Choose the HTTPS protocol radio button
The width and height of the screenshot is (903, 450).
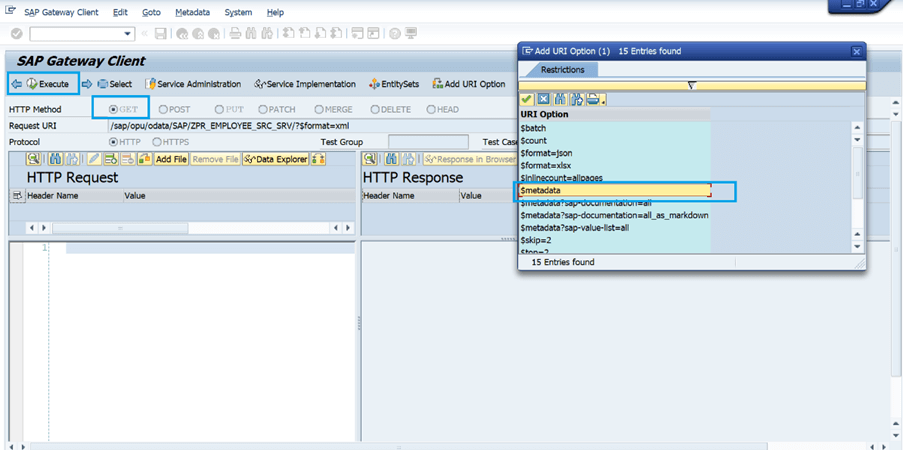(157, 142)
